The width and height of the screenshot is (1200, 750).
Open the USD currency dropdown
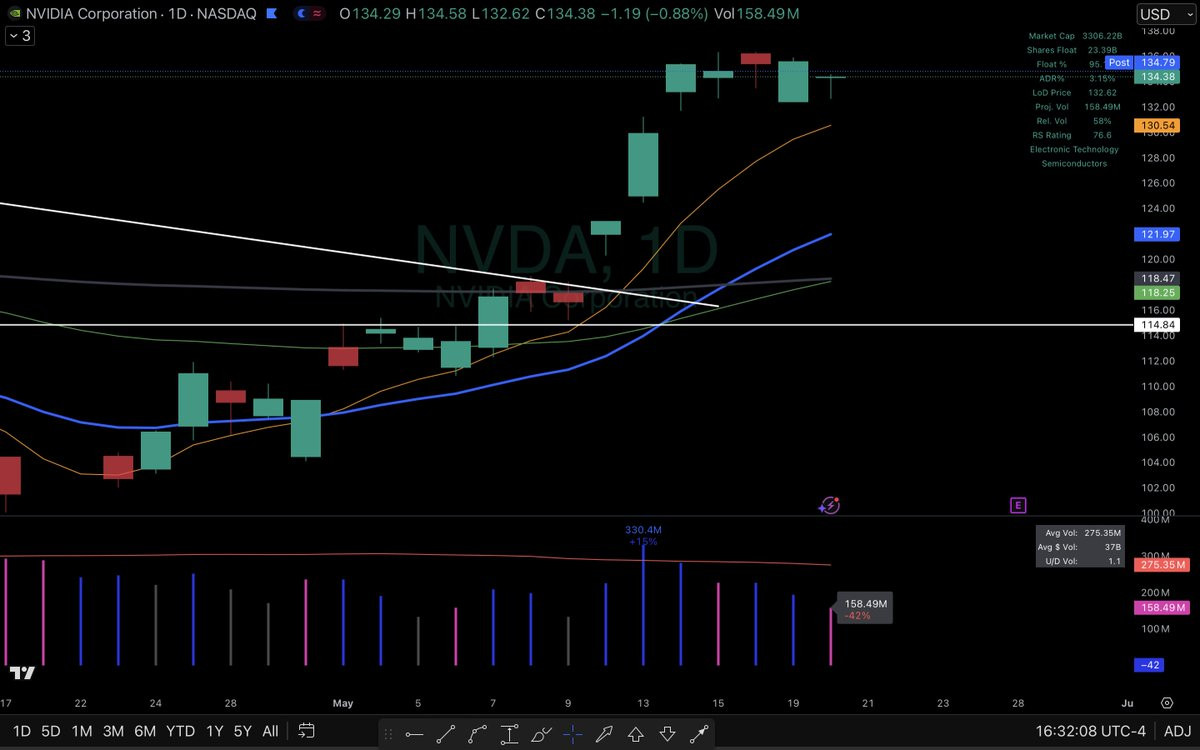pos(1164,14)
